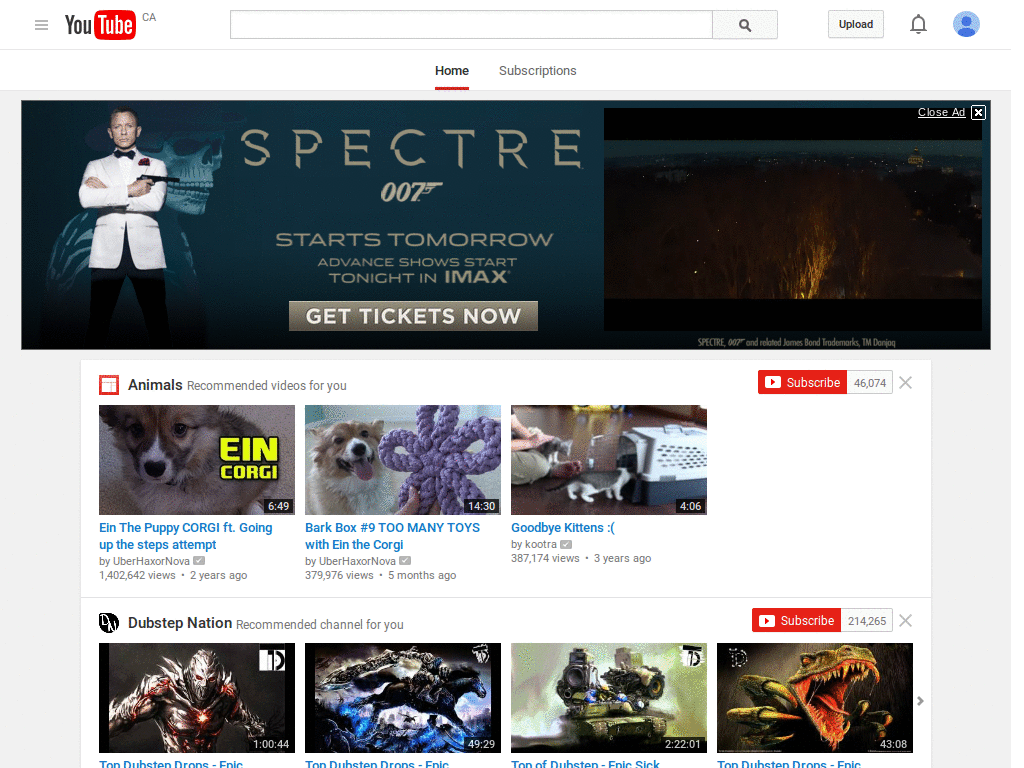This screenshot has height=768, width=1024.
Task: Click the Animals channel icon
Action: point(109,385)
